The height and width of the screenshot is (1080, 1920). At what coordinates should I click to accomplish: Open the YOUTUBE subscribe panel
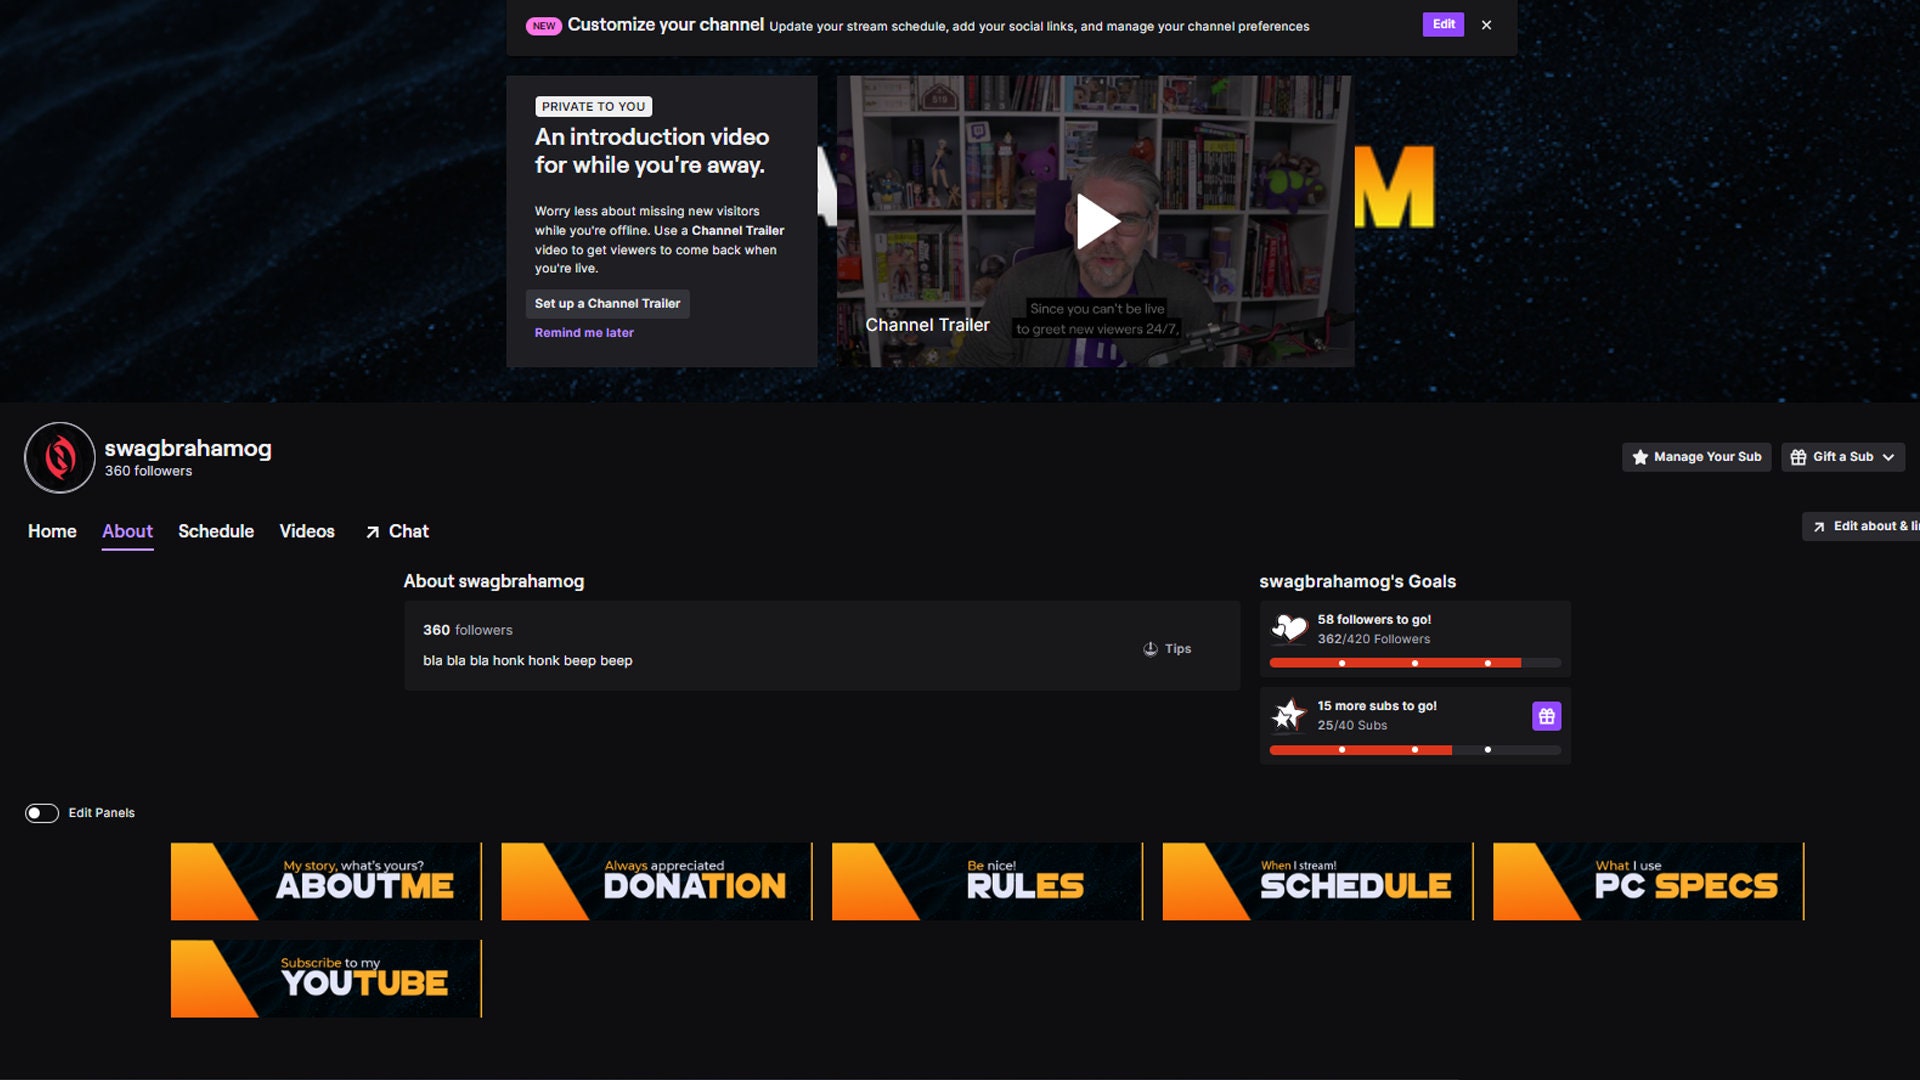[x=326, y=978]
